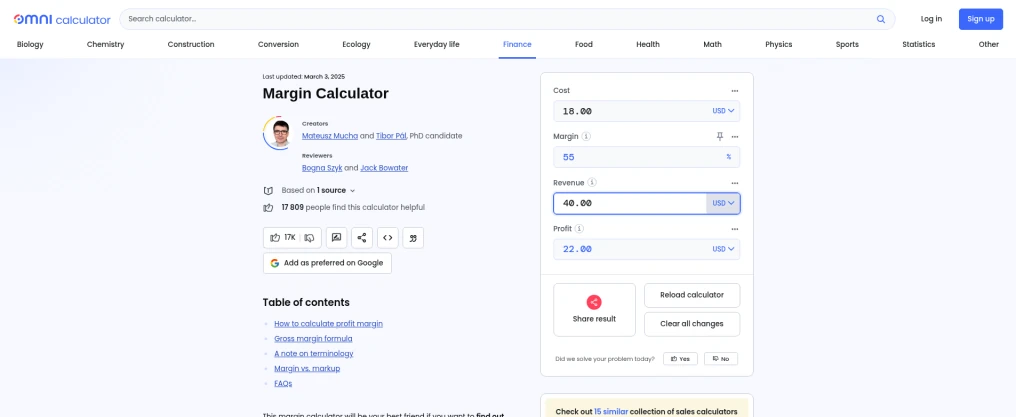Click the Log in link
The width and height of the screenshot is (1016, 417).
(931, 19)
